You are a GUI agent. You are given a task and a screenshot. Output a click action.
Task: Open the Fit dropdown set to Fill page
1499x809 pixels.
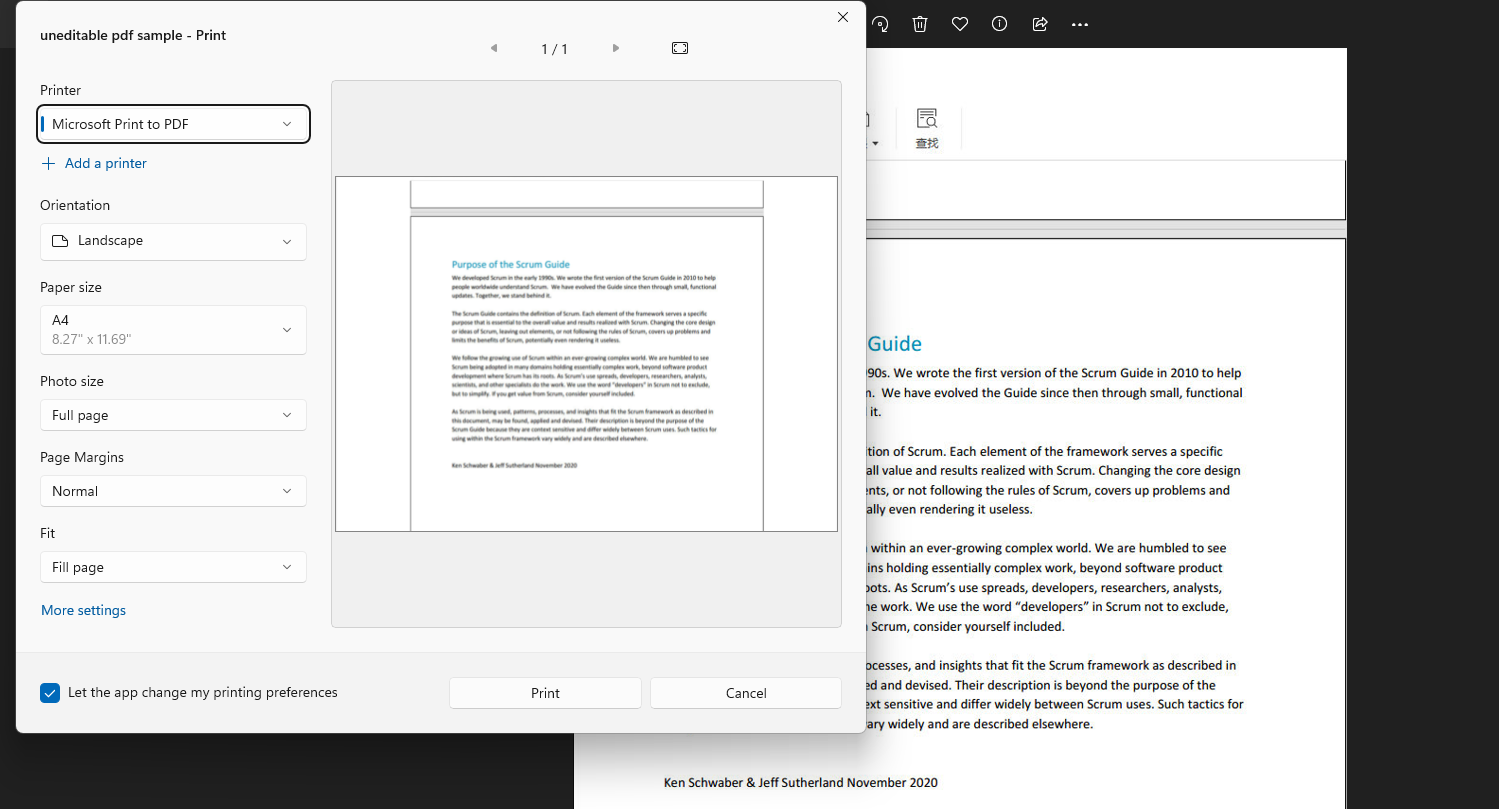[x=173, y=567]
